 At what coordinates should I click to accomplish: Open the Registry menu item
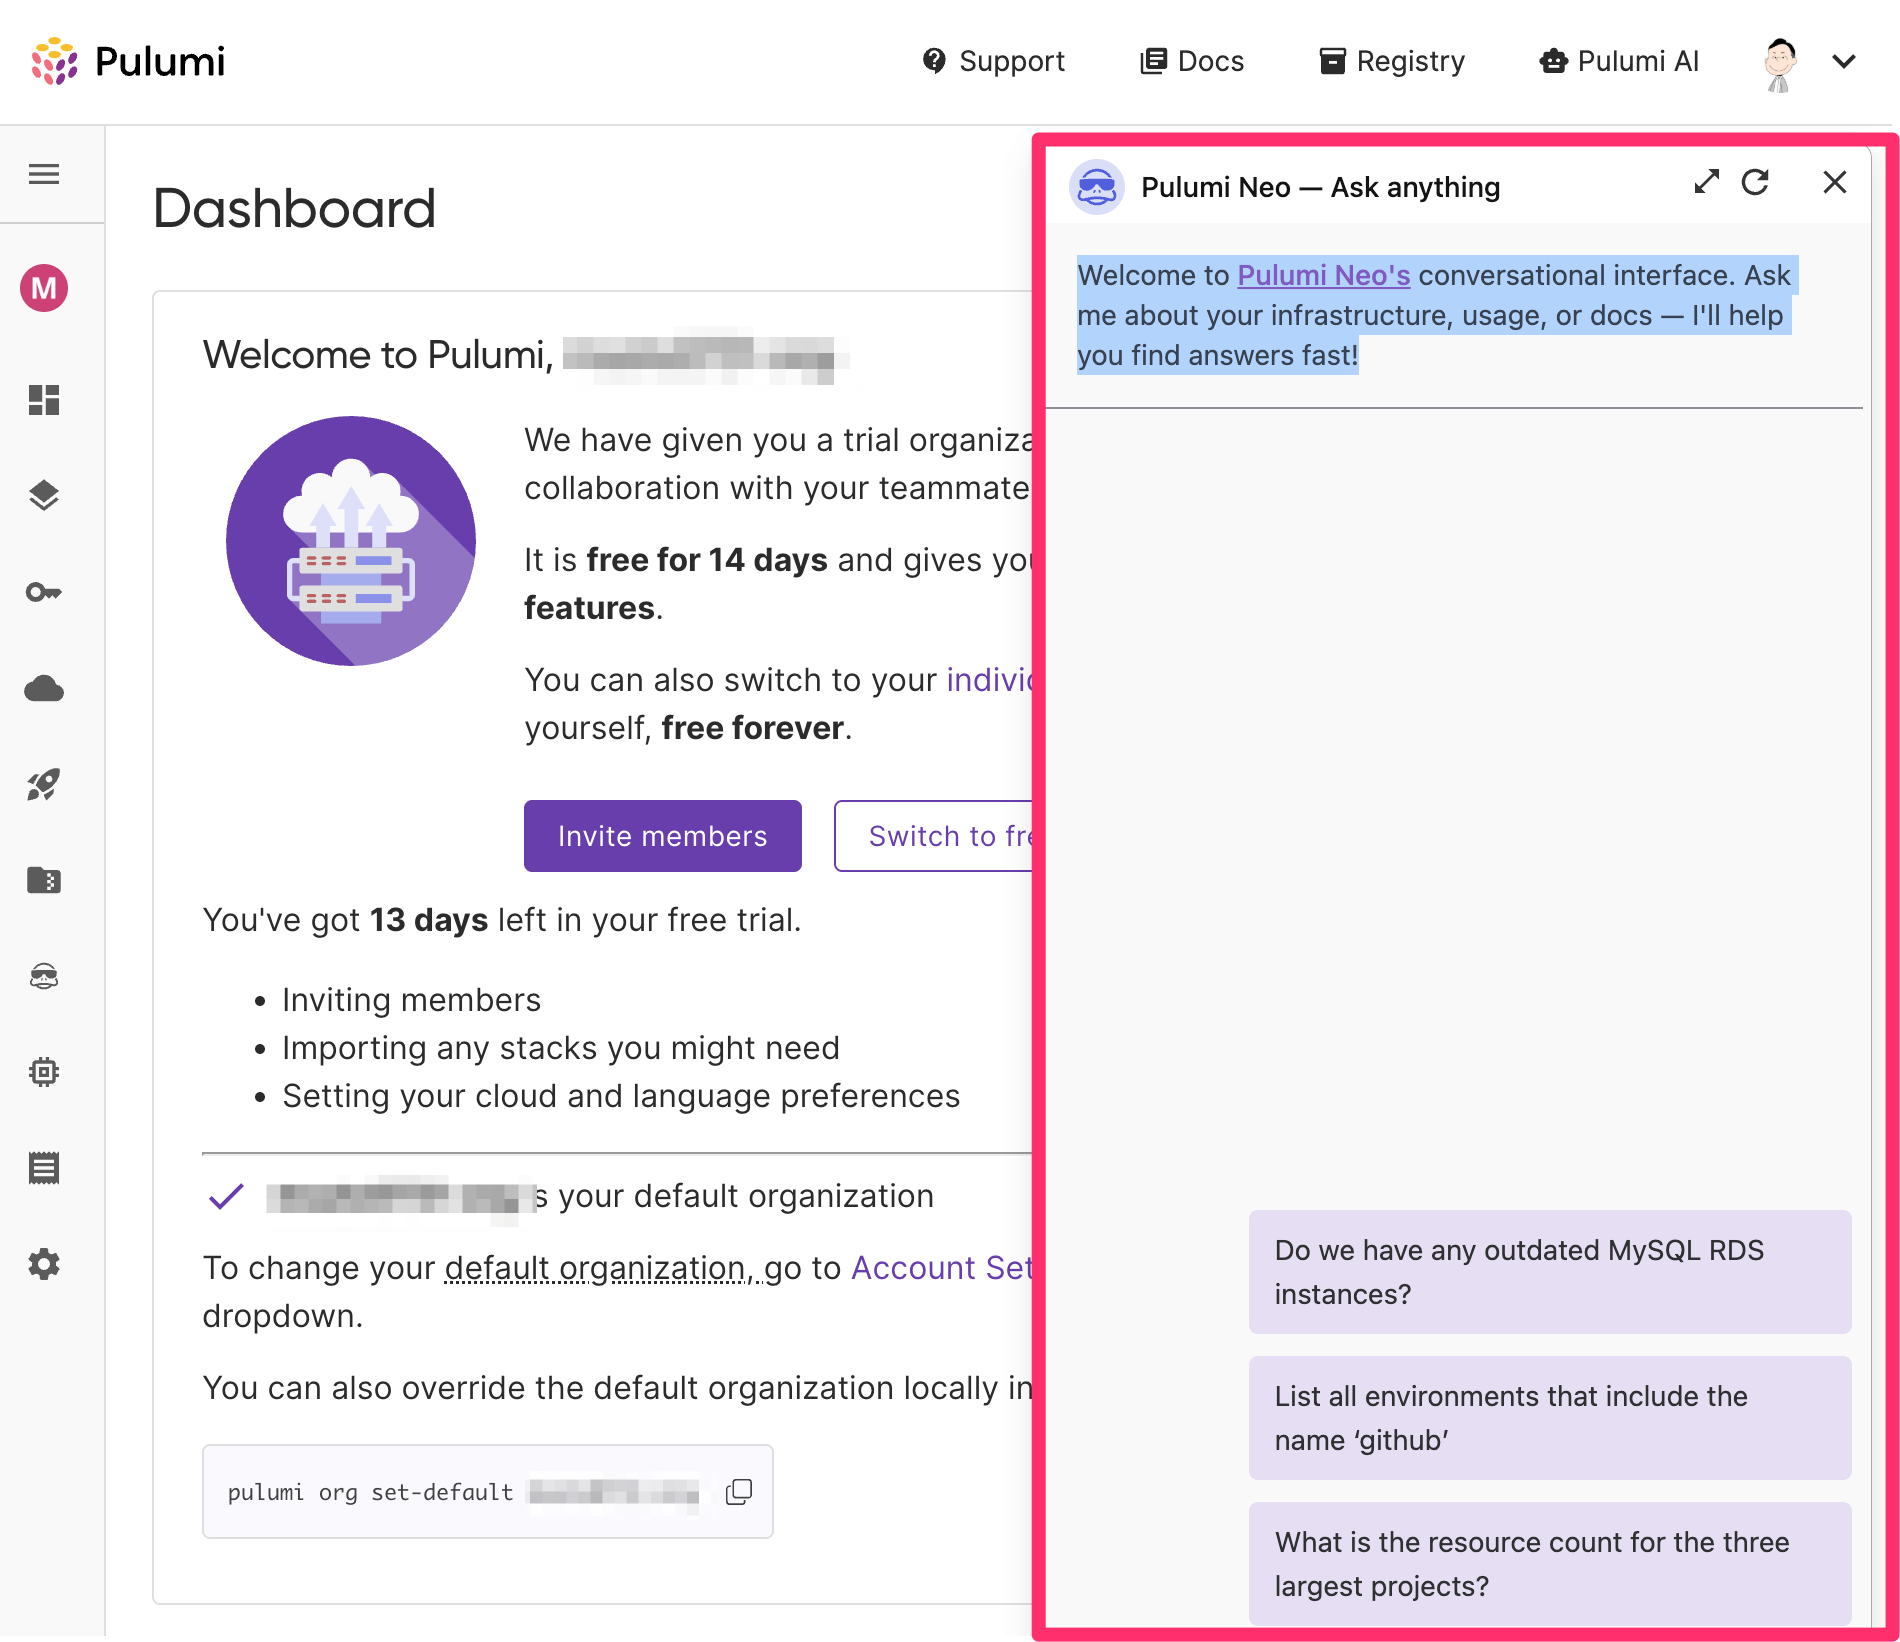click(x=1391, y=61)
